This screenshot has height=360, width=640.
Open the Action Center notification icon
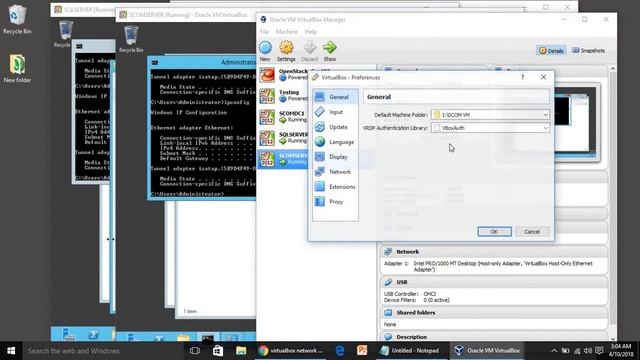pos(599,351)
